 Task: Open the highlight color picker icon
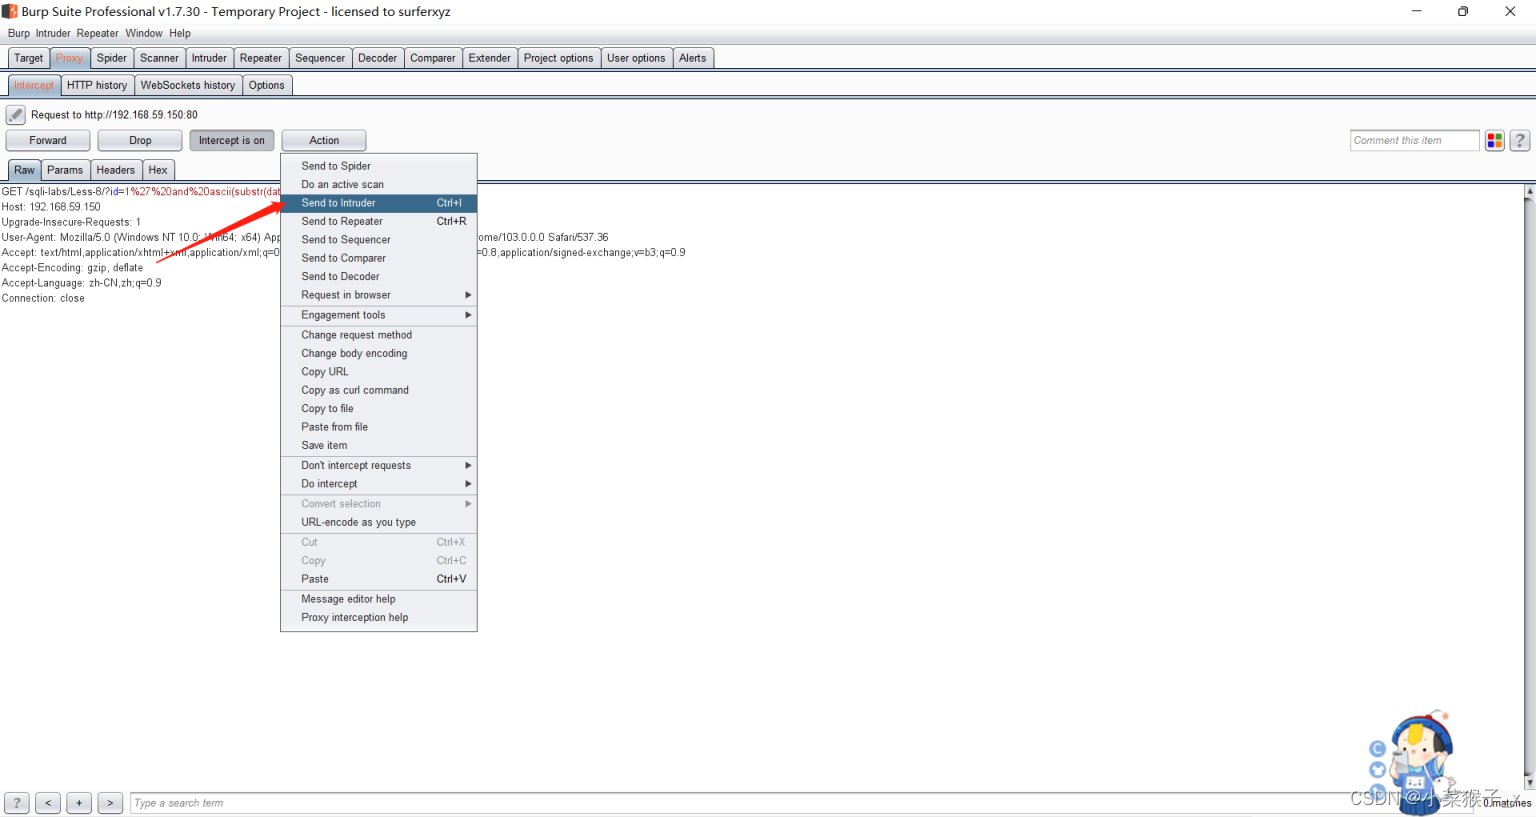click(1495, 141)
